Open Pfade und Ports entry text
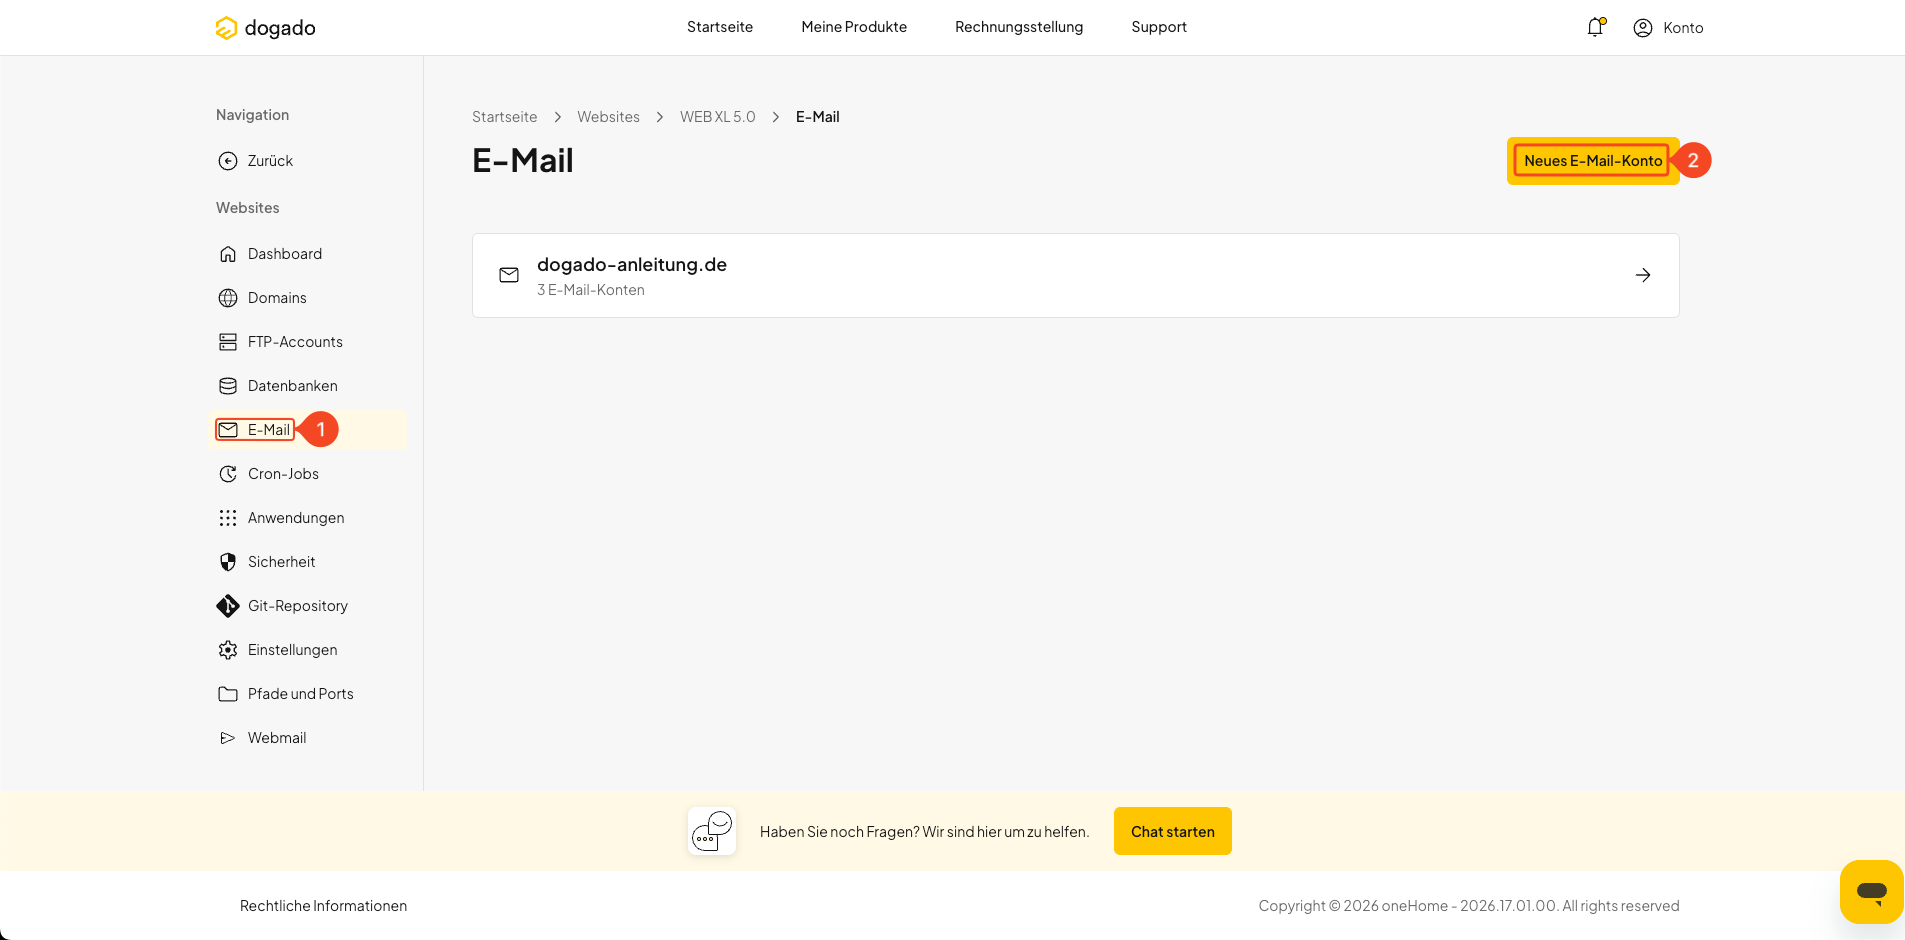This screenshot has height=940, width=1905. [x=301, y=694]
